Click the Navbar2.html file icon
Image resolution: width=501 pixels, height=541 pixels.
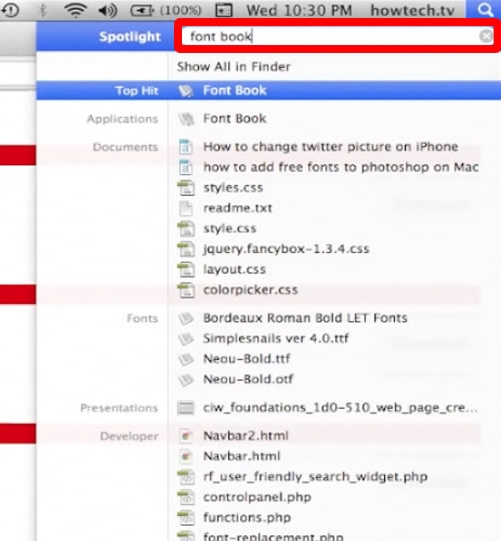pyautogui.click(x=186, y=436)
